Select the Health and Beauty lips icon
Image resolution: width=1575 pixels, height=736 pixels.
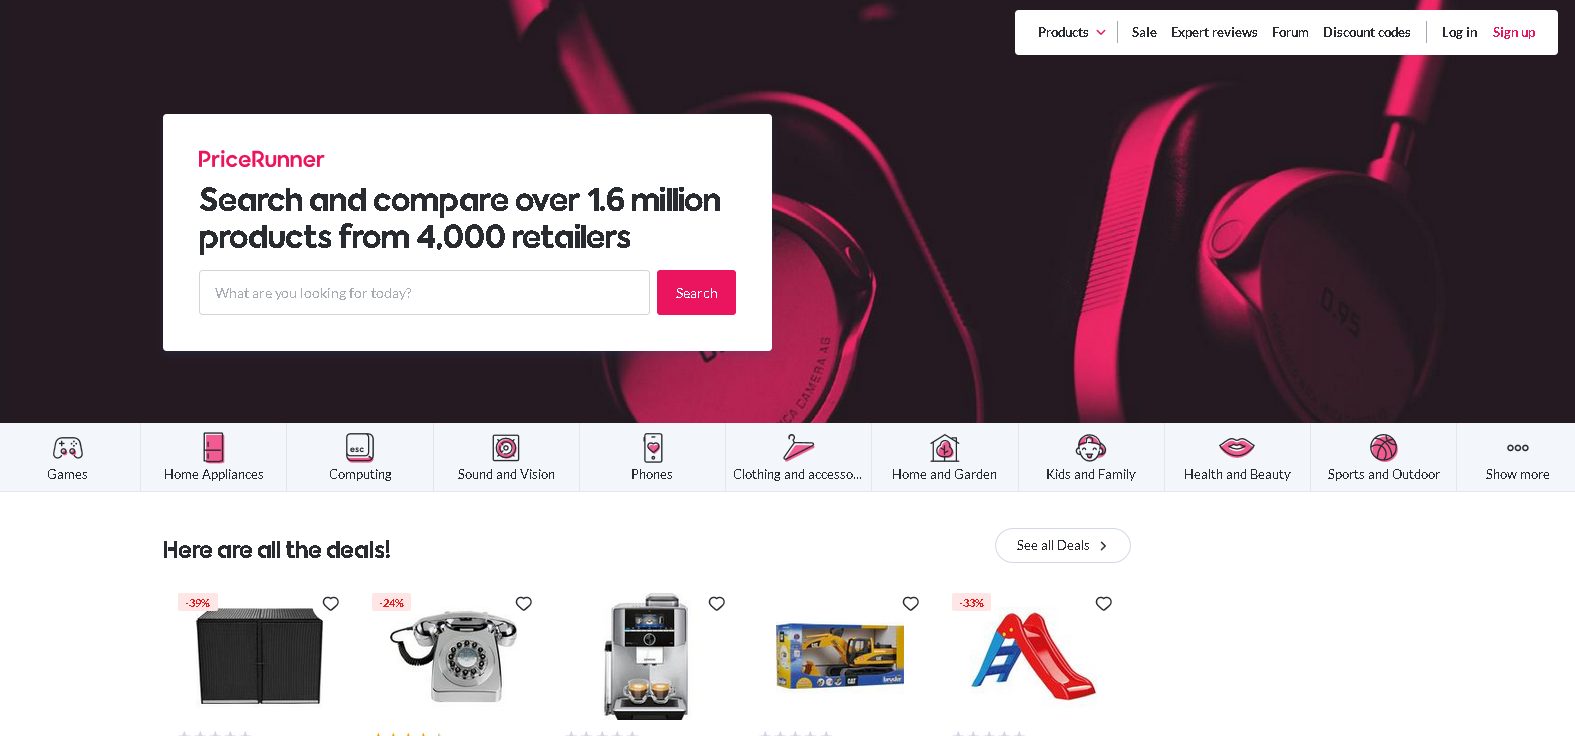1237,447
